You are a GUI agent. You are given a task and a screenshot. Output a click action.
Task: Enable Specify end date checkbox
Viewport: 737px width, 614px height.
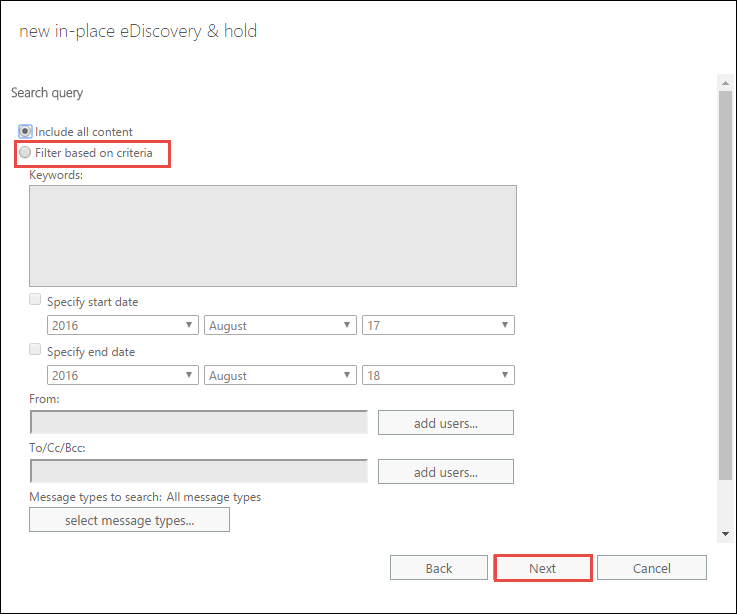(x=35, y=349)
